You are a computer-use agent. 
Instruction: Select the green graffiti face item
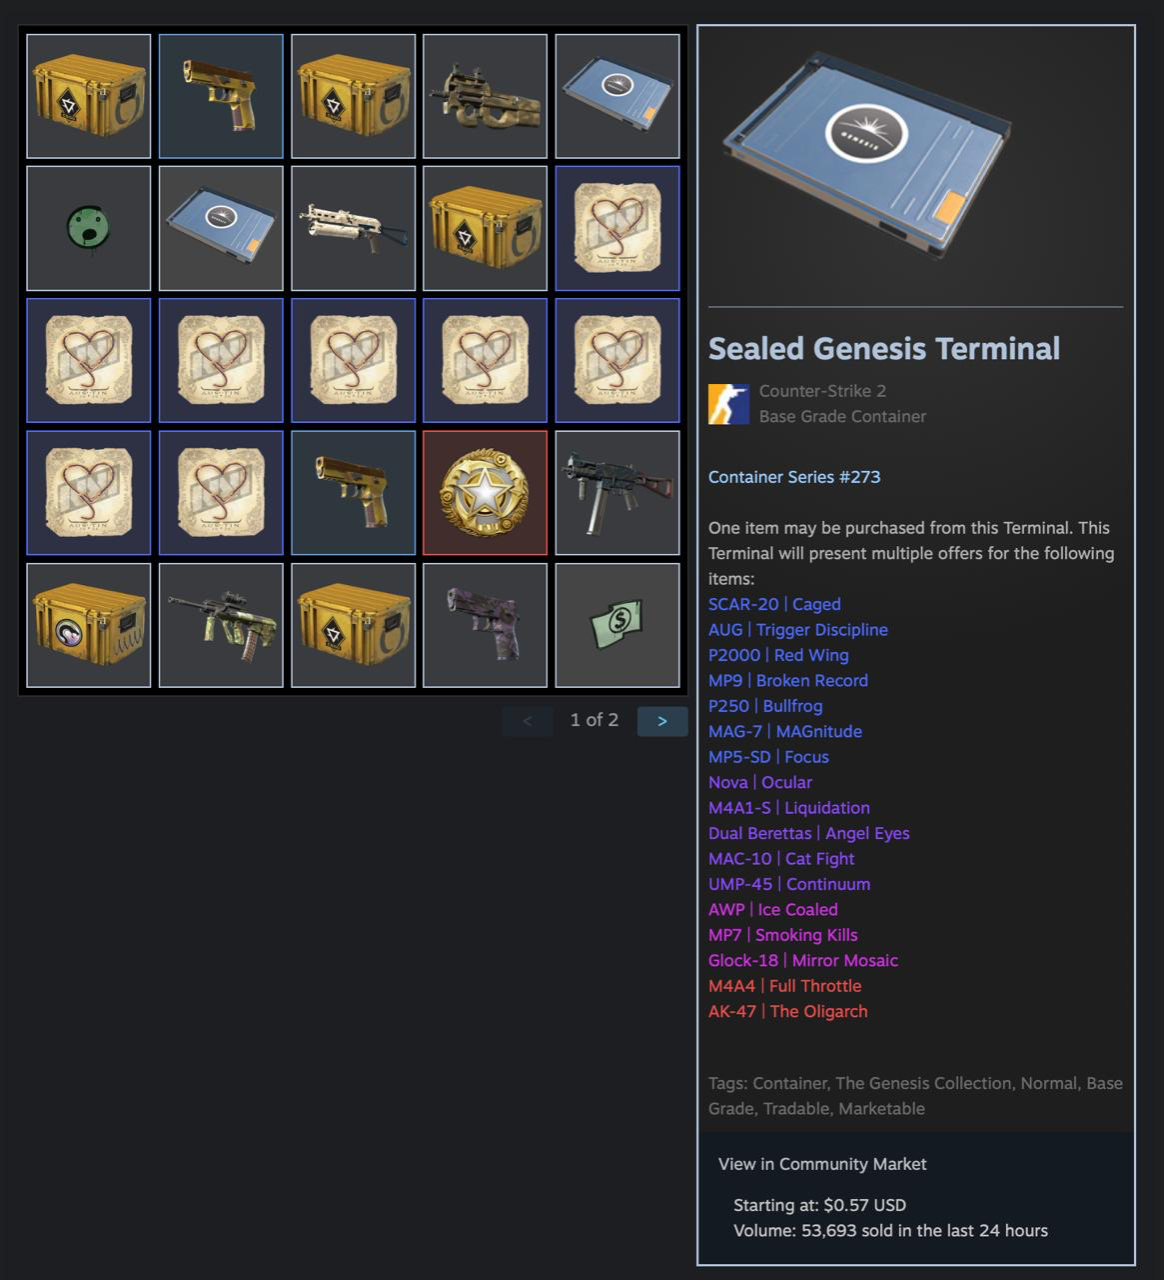pos(89,228)
